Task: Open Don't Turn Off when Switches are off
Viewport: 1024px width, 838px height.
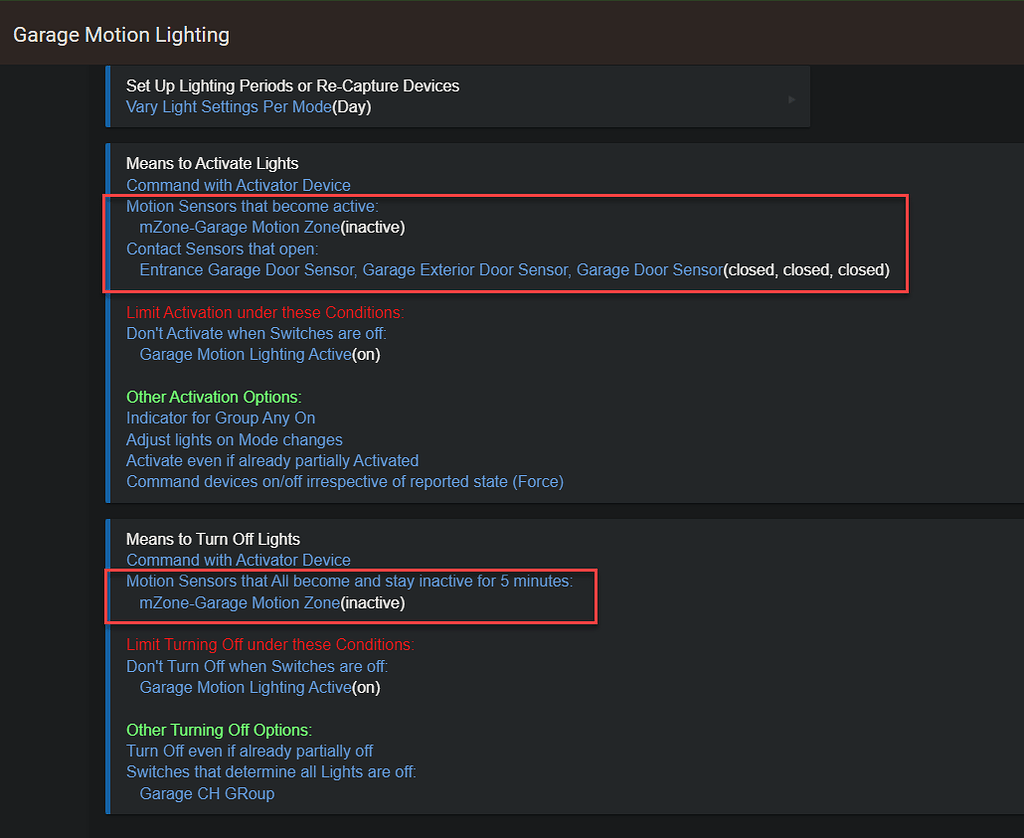Action: 257,666
